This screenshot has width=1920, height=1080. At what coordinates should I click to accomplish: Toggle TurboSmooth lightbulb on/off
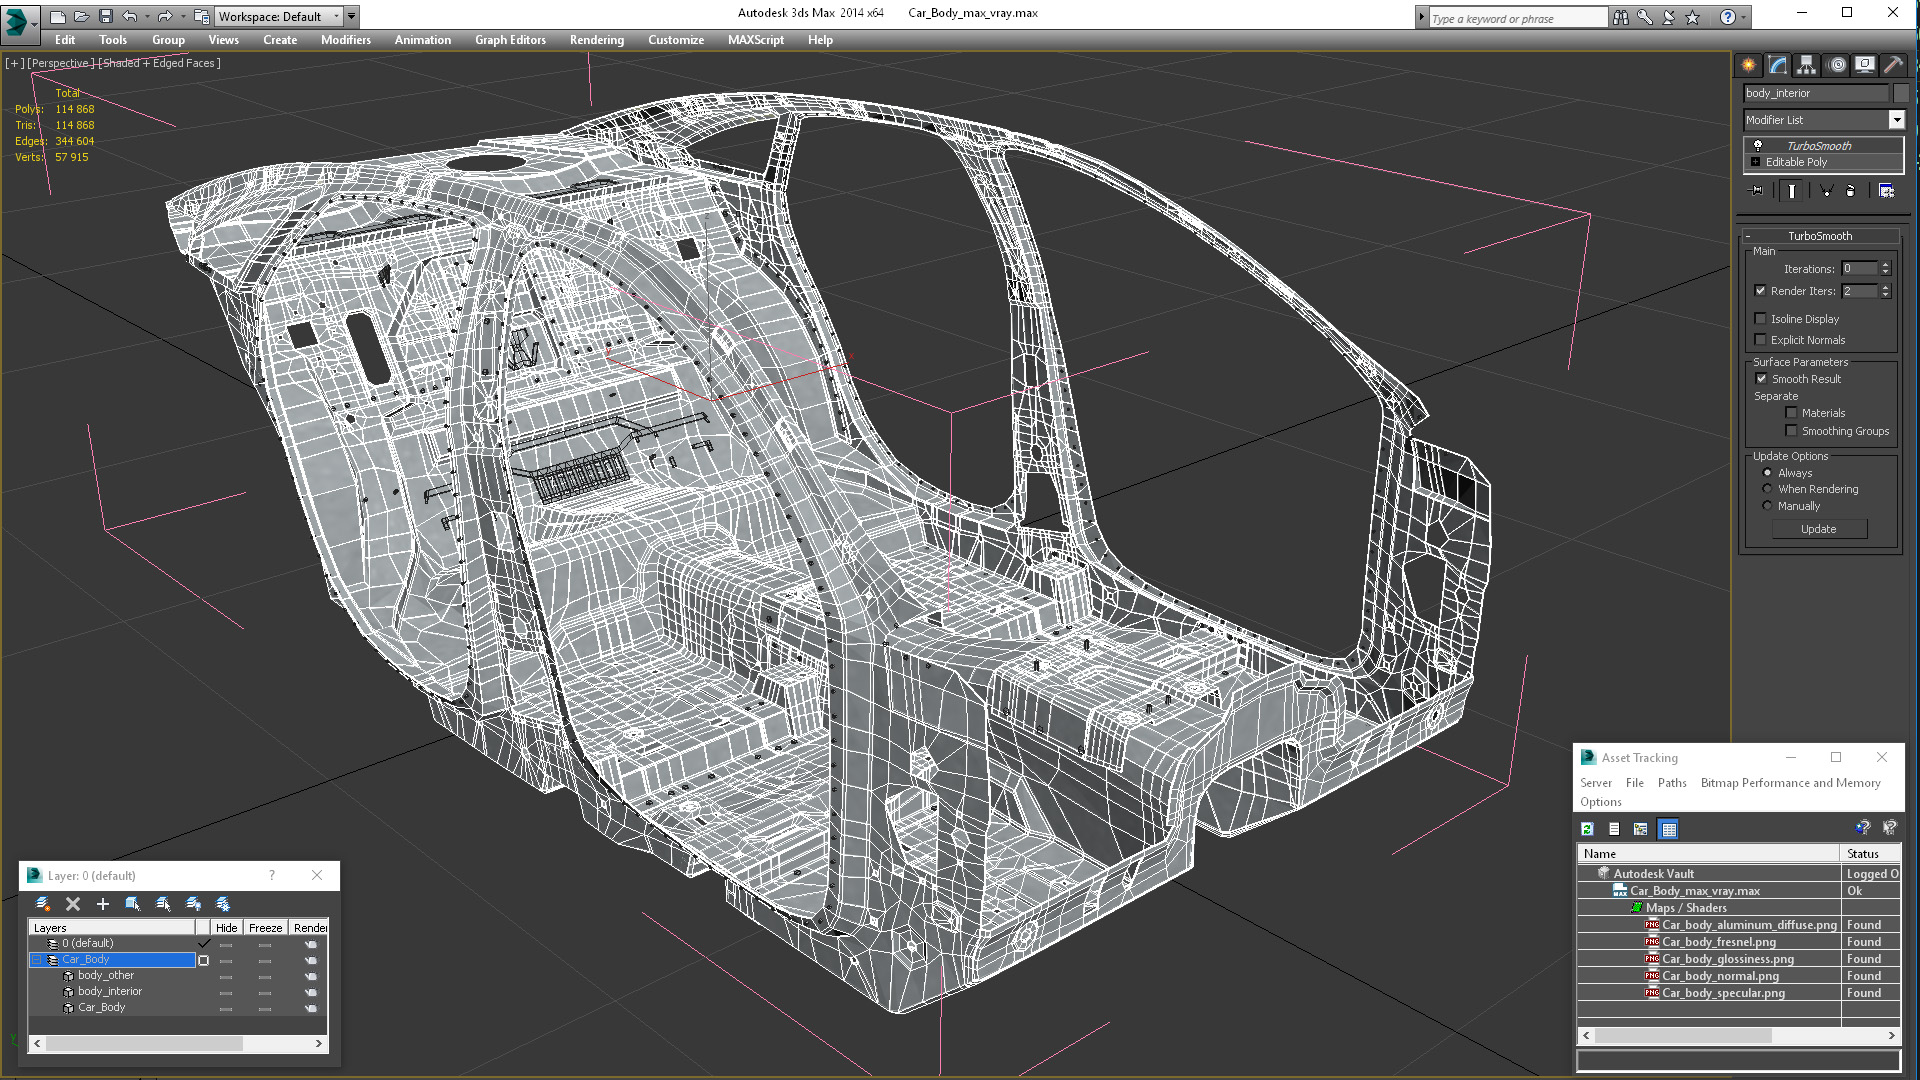pyautogui.click(x=1757, y=146)
